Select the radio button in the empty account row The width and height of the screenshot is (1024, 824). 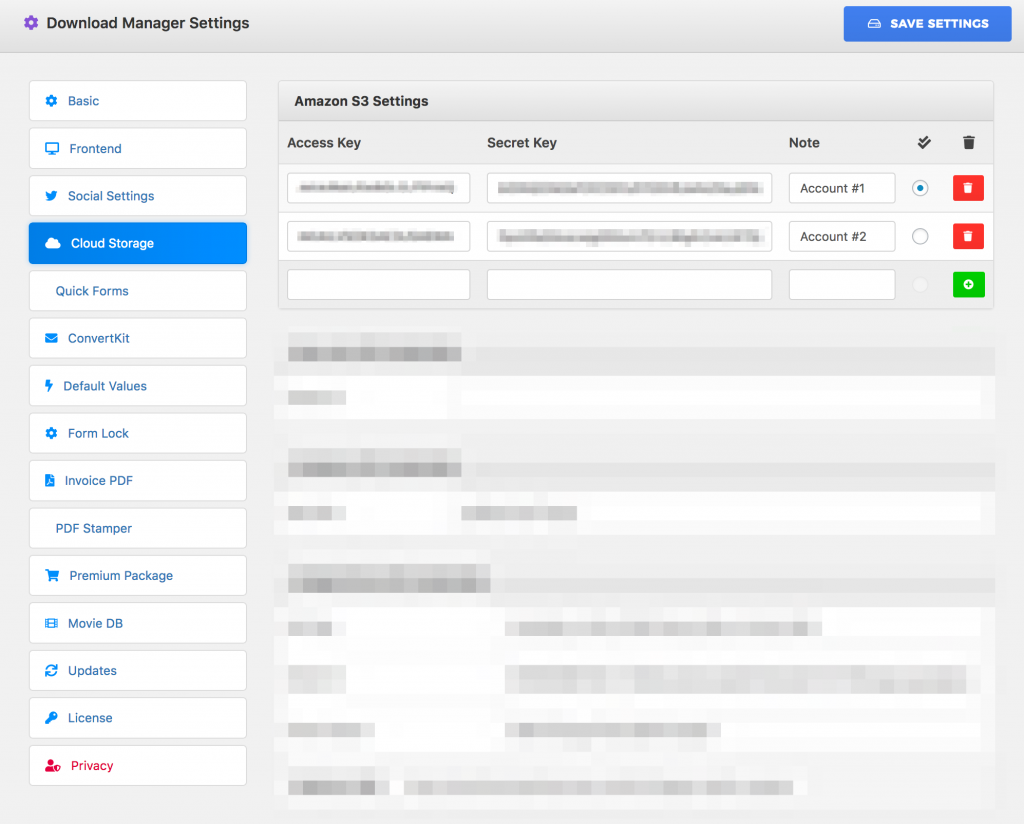(920, 284)
